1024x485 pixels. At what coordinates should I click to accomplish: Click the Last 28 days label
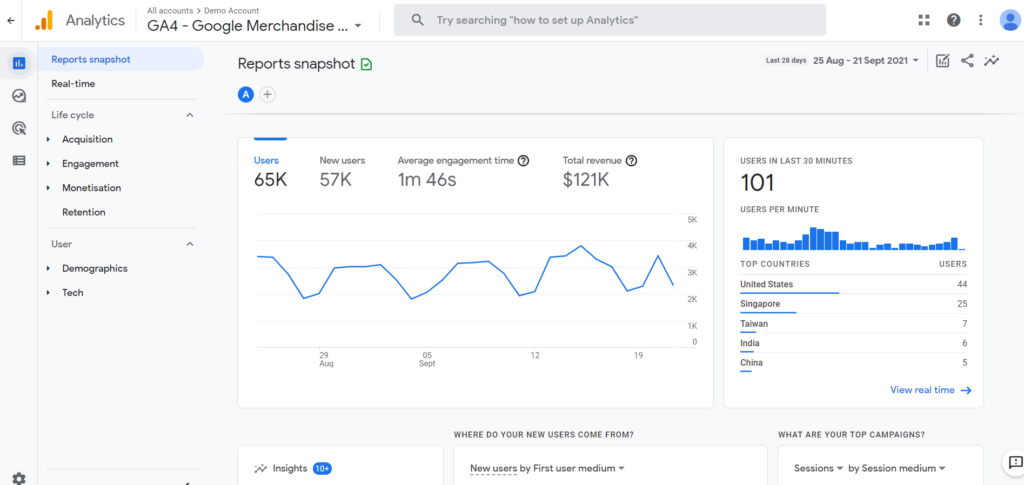(786, 61)
